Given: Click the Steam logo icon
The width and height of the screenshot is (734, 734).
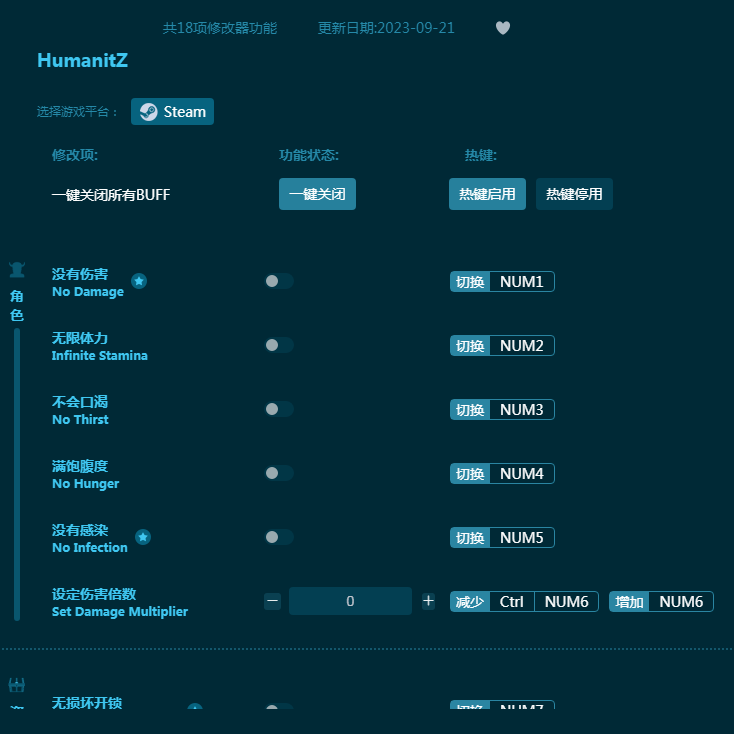Looking at the screenshot, I should (148, 112).
